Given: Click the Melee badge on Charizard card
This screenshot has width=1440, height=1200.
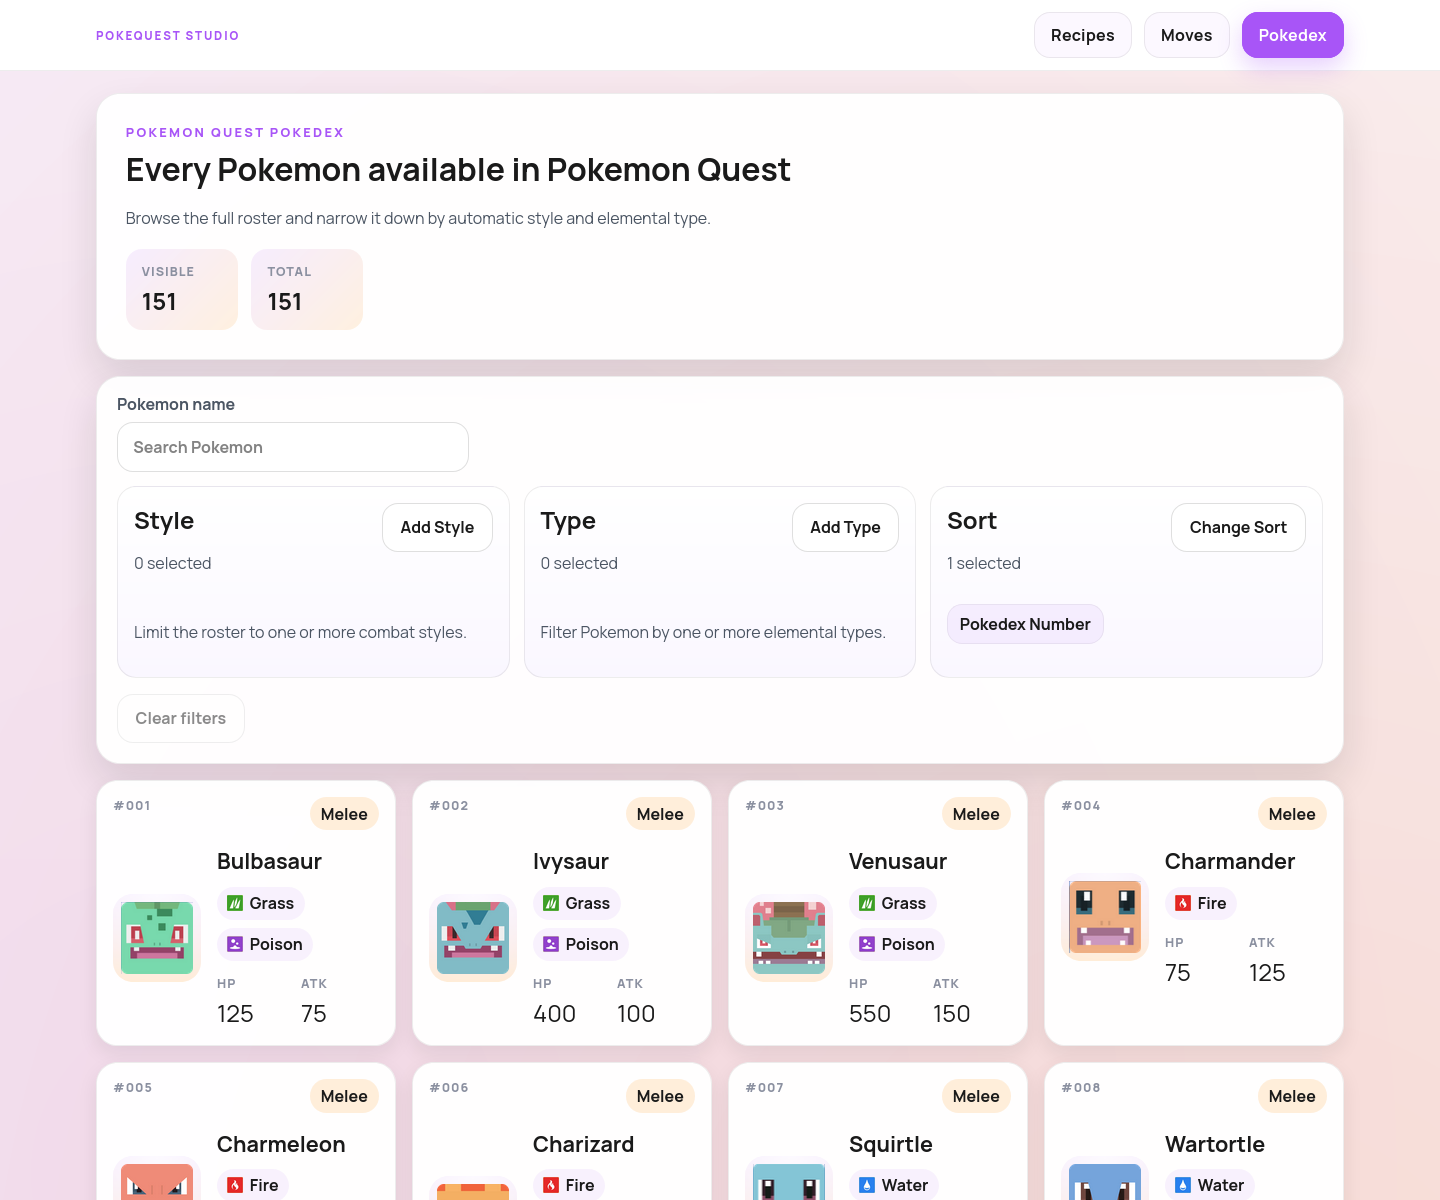Looking at the screenshot, I should tap(660, 1096).
